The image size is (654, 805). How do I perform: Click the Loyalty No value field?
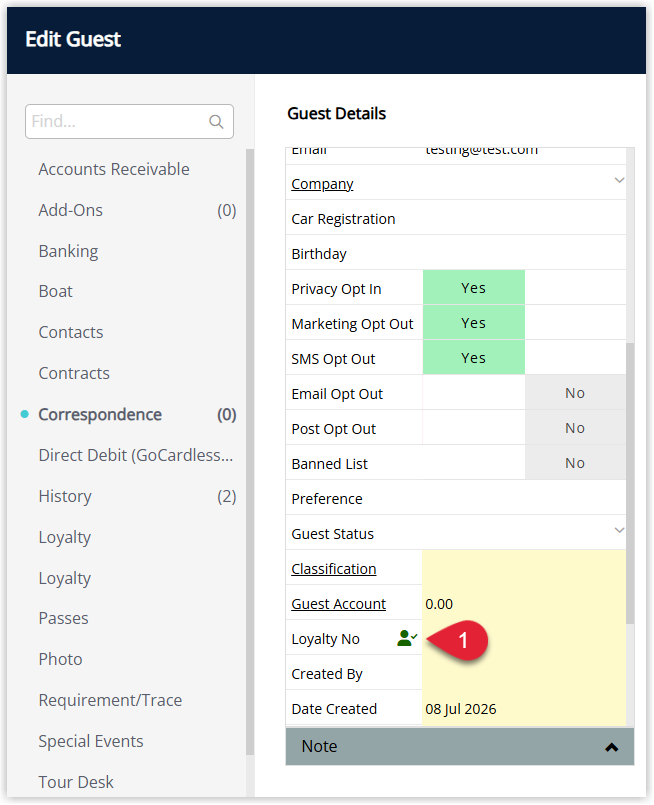pyautogui.click(x=524, y=638)
